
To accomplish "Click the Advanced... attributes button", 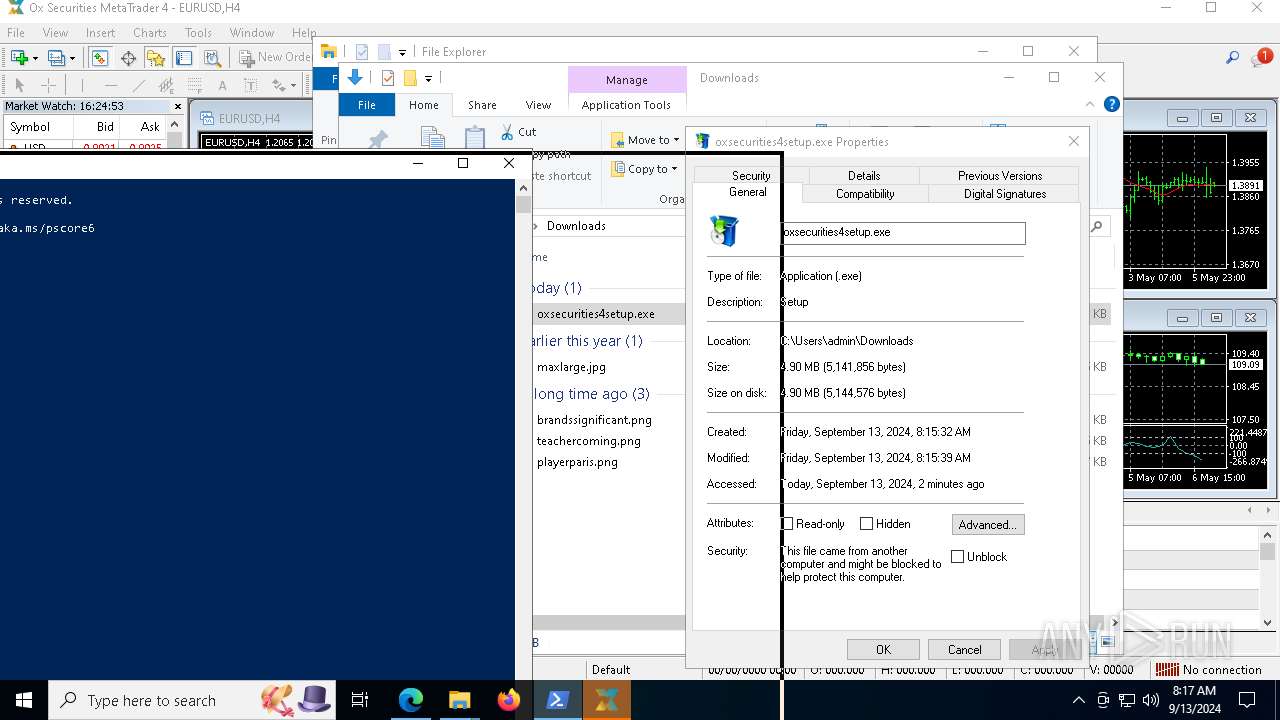I will (x=988, y=525).
